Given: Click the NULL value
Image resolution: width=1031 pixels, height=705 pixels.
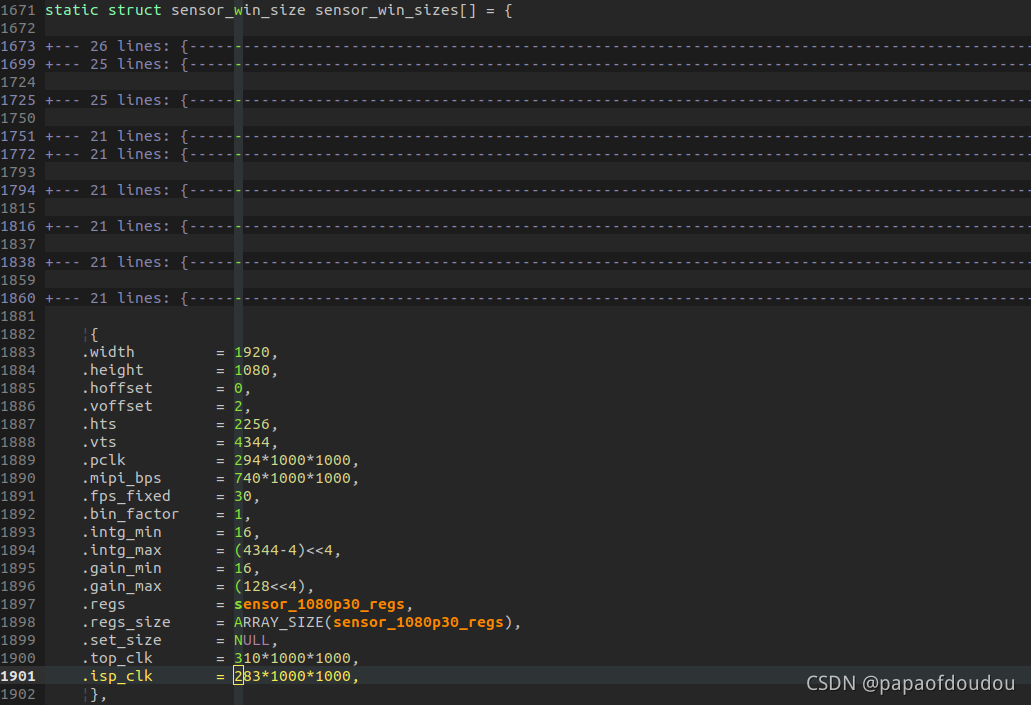Looking at the screenshot, I should coord(252,640).
